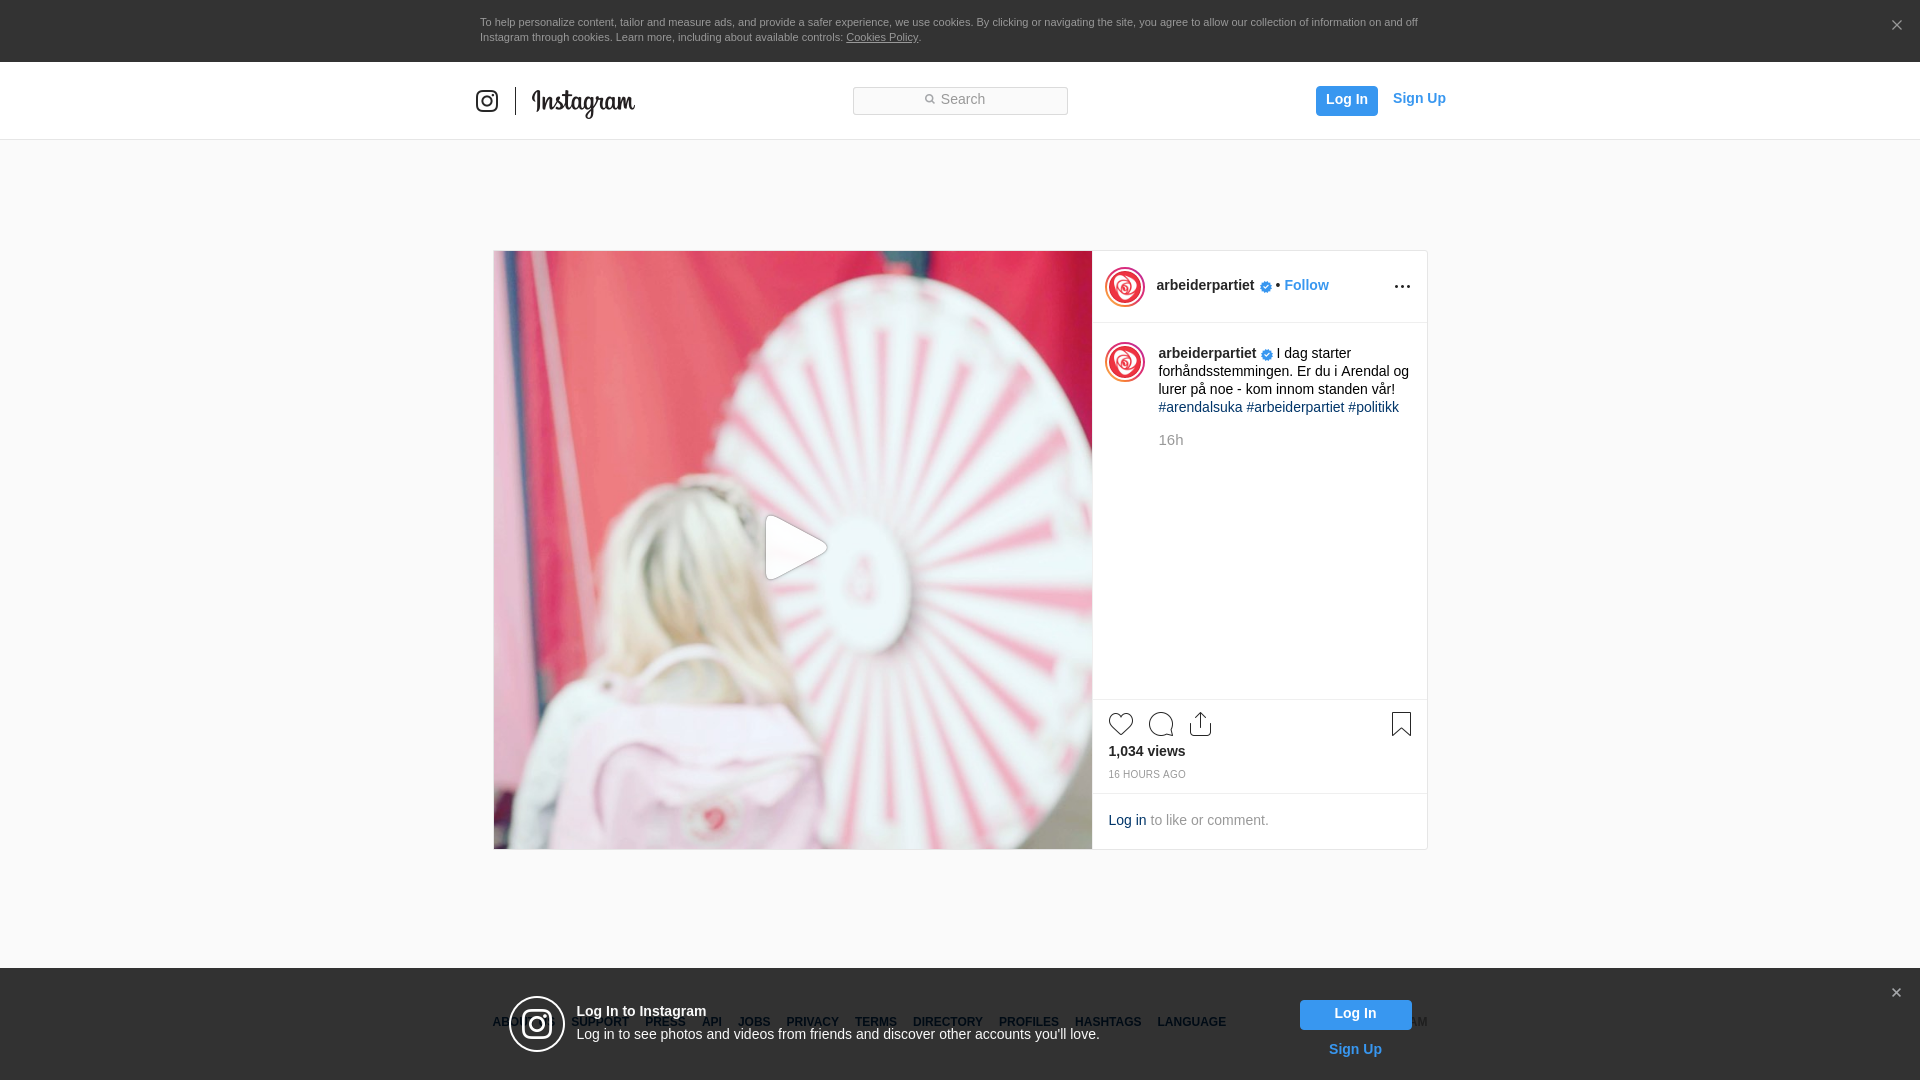Click the Instagram wordmark logo
The height and width of the screenshot is (1080, 1920).
[583, 102]
